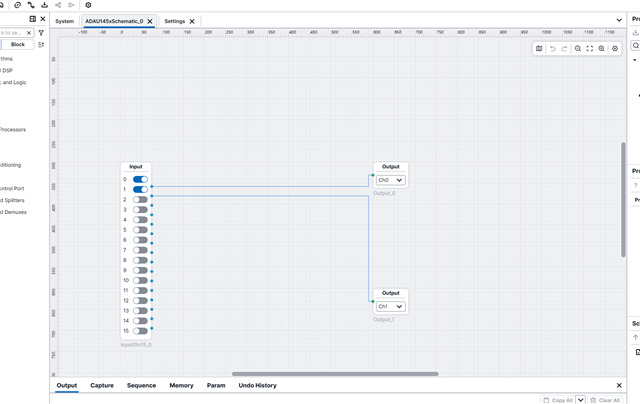The width and height of the screenshot is (640, 404).
Task: Enable Input channel 6 toggle
Action: click(x=140, y=240)
